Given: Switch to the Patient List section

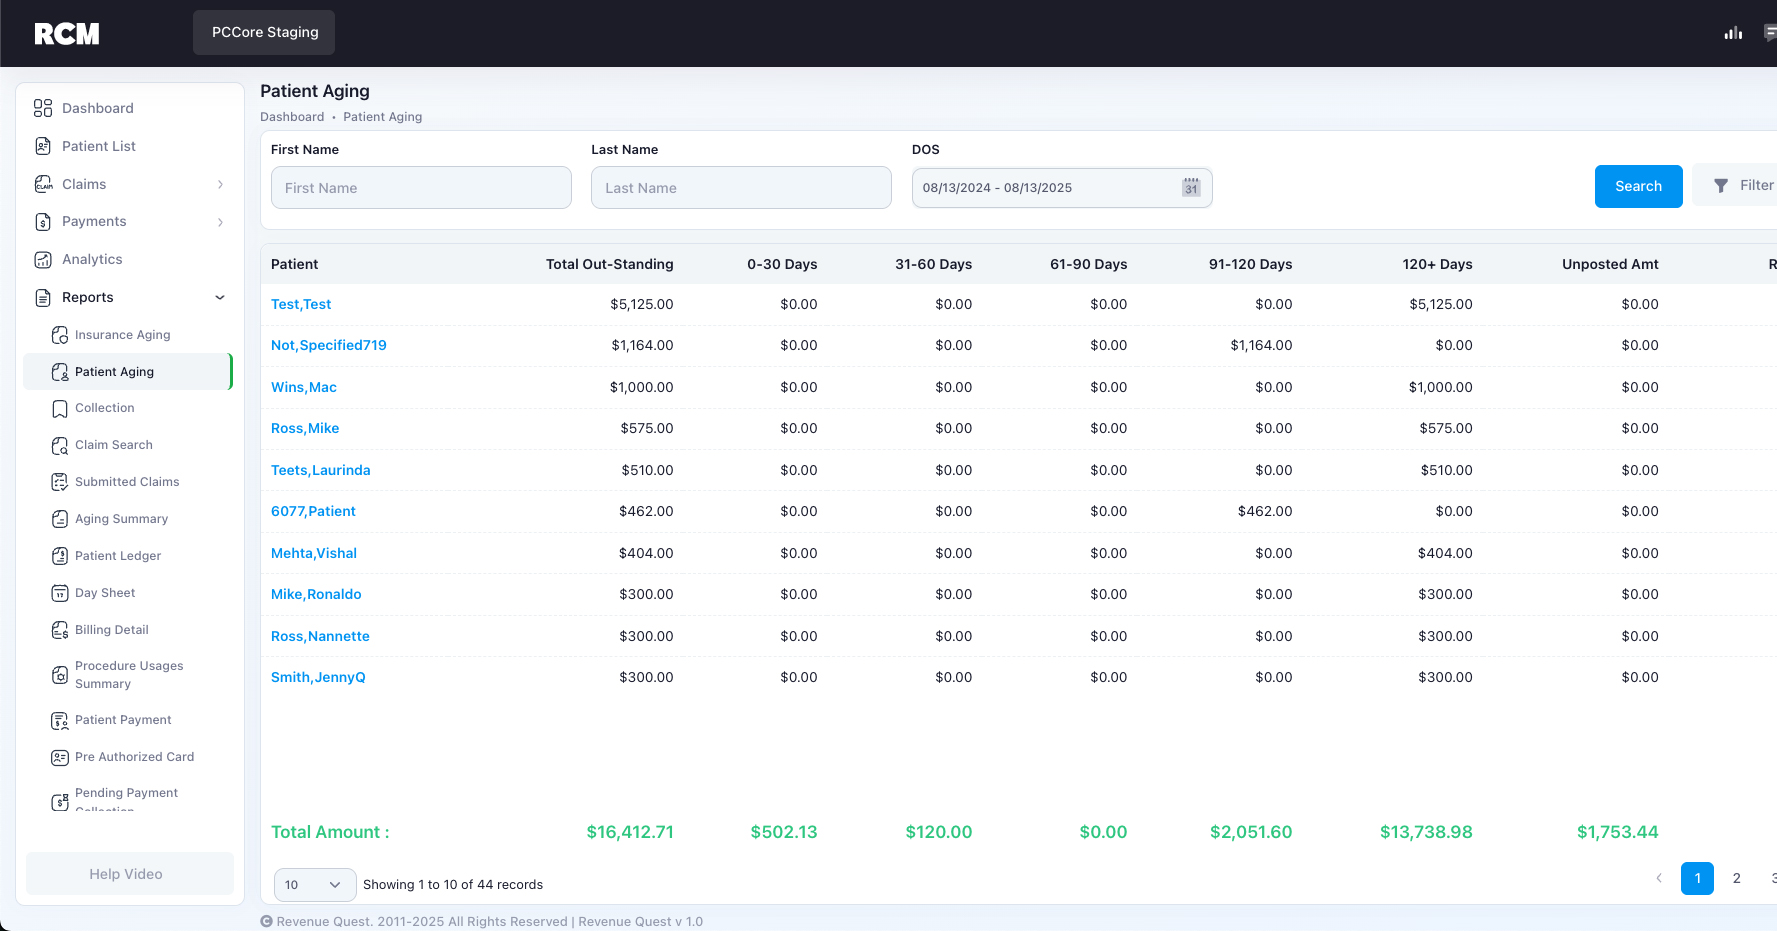Looking at the screenshot, I should 98,146.
